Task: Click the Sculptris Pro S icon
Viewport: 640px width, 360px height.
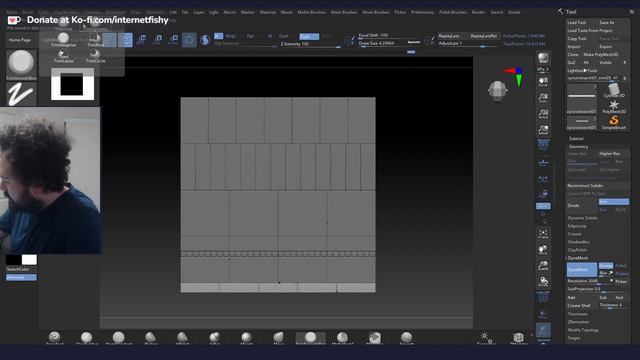Action: (205, 40)
